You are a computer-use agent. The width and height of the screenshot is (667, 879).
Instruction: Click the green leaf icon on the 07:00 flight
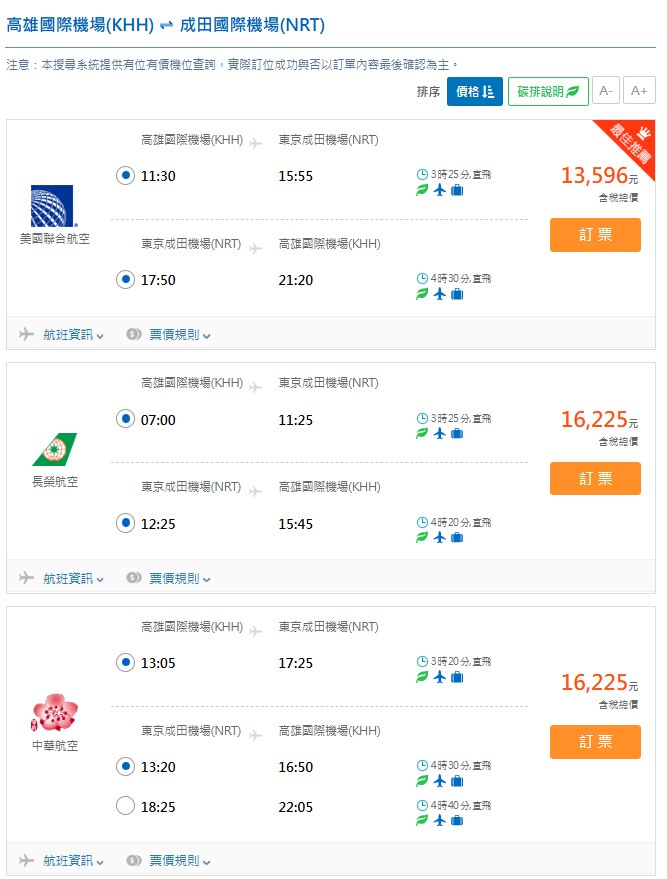point(422,434)
